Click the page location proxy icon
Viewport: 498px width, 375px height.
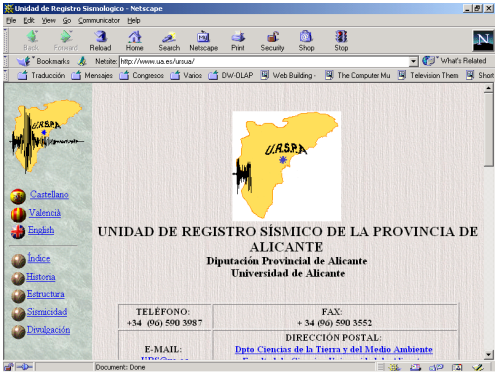click(x=82, y=61)
